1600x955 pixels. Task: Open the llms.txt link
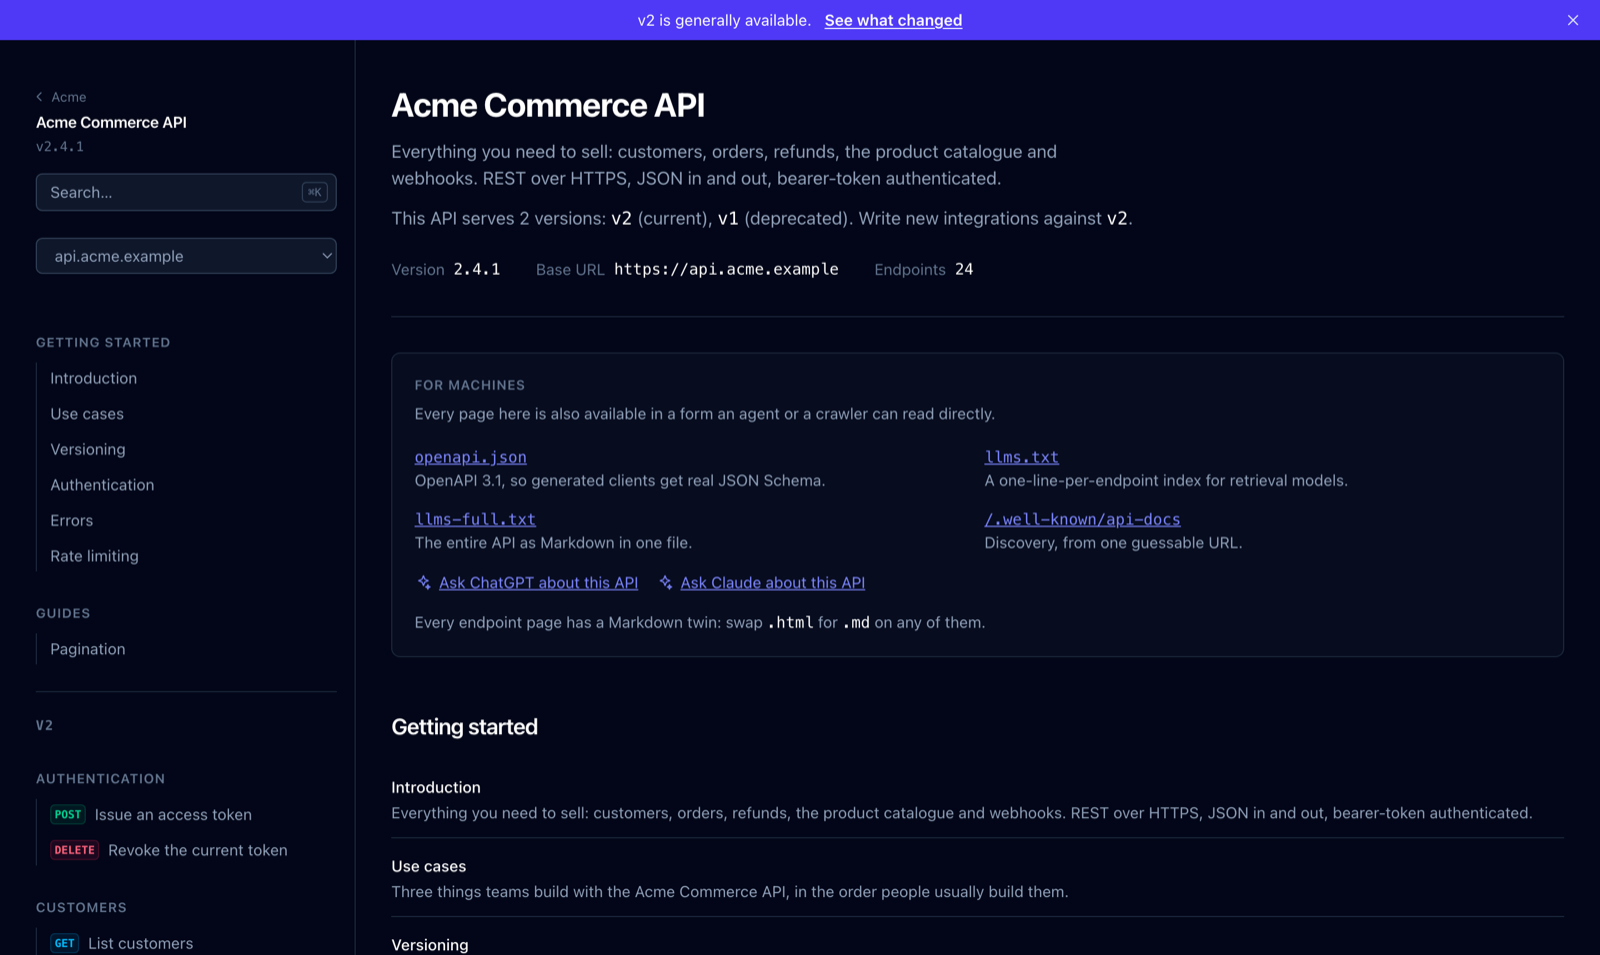(x=1021, y=457)
